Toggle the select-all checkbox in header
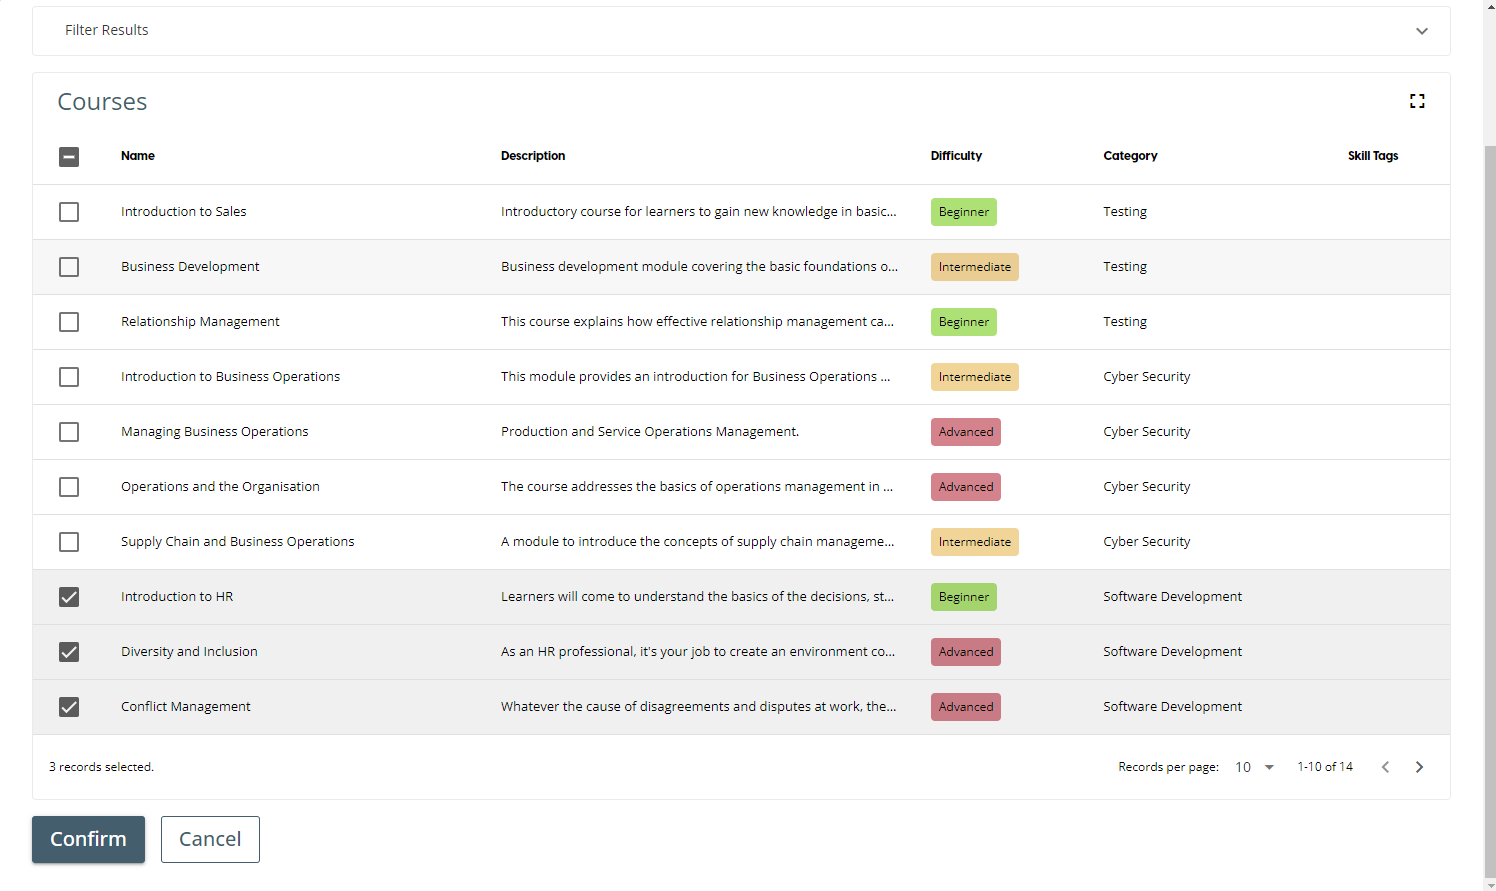Viewport: 1496px width, 891px height. [x=69, y=156]
